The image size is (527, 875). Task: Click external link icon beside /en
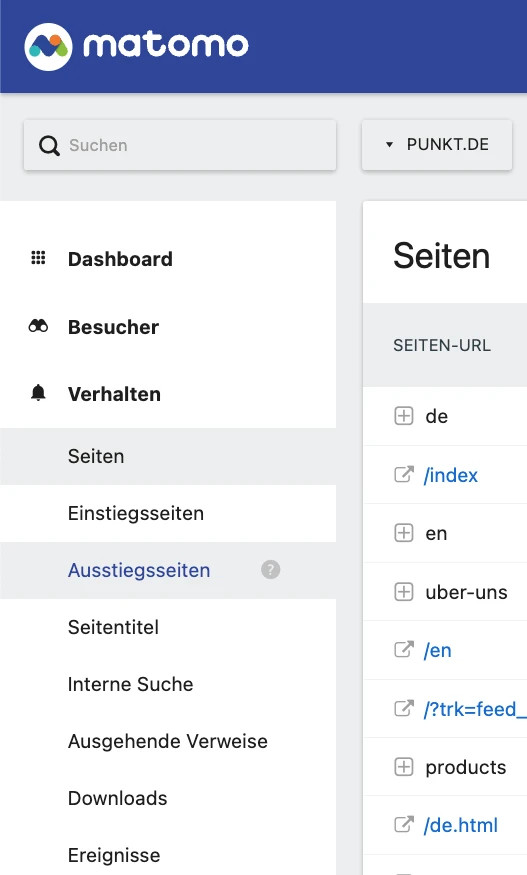(x=404, y=650)
